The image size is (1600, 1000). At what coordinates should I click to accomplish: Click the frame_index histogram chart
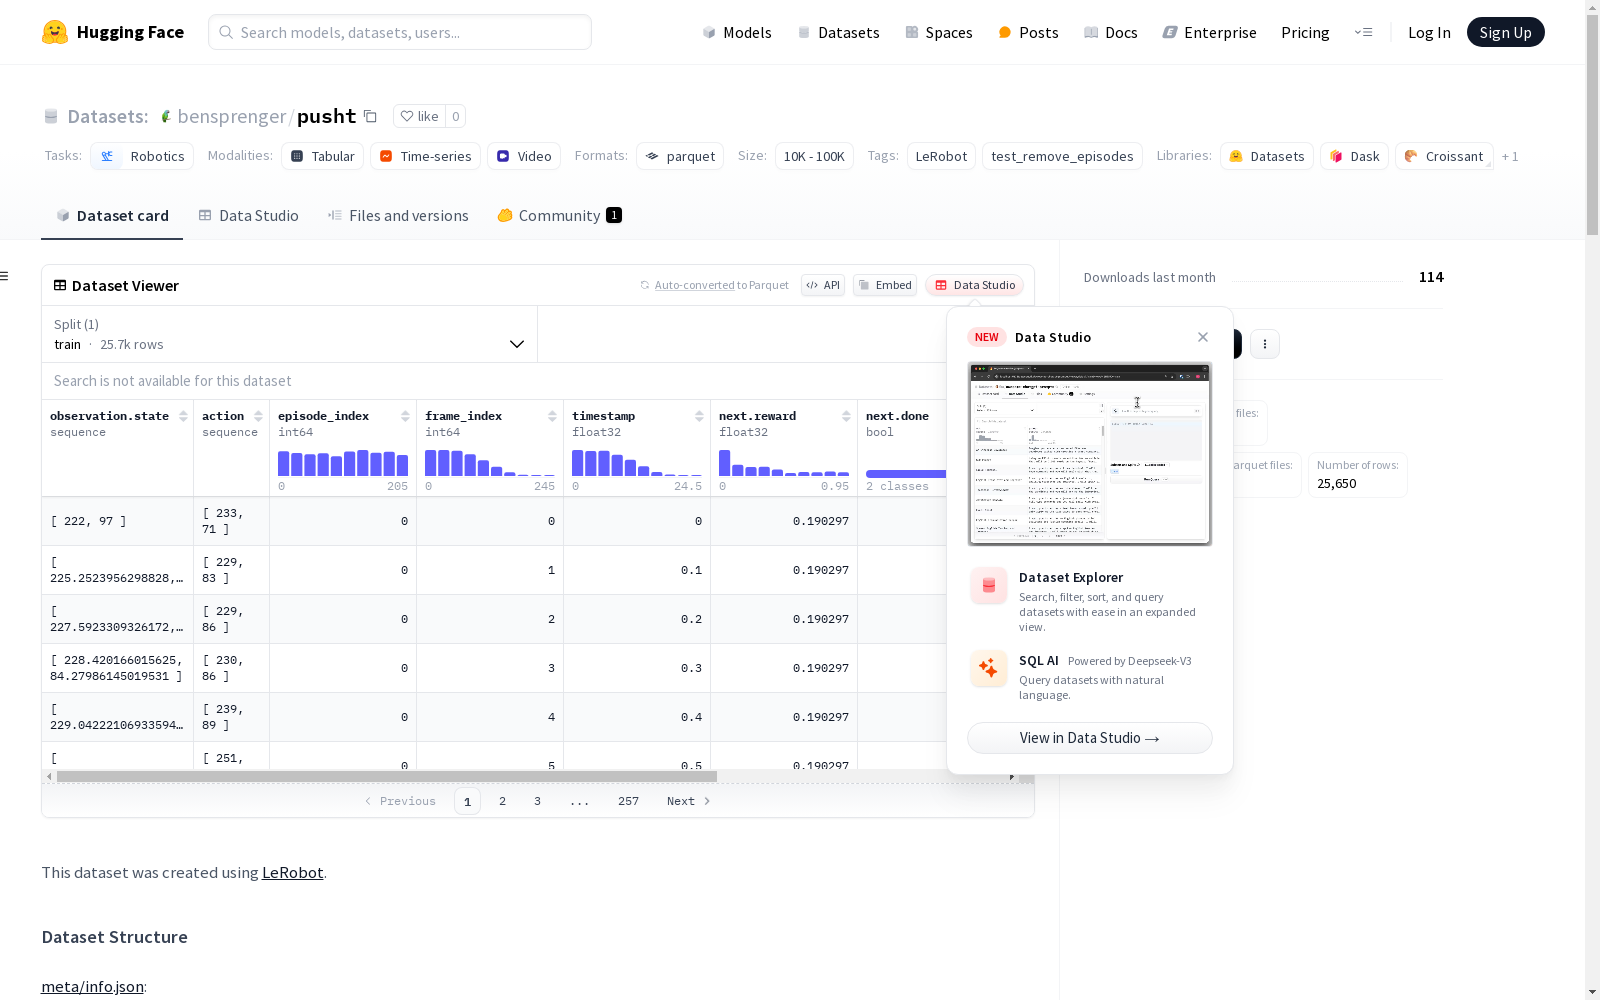point(490,463)
